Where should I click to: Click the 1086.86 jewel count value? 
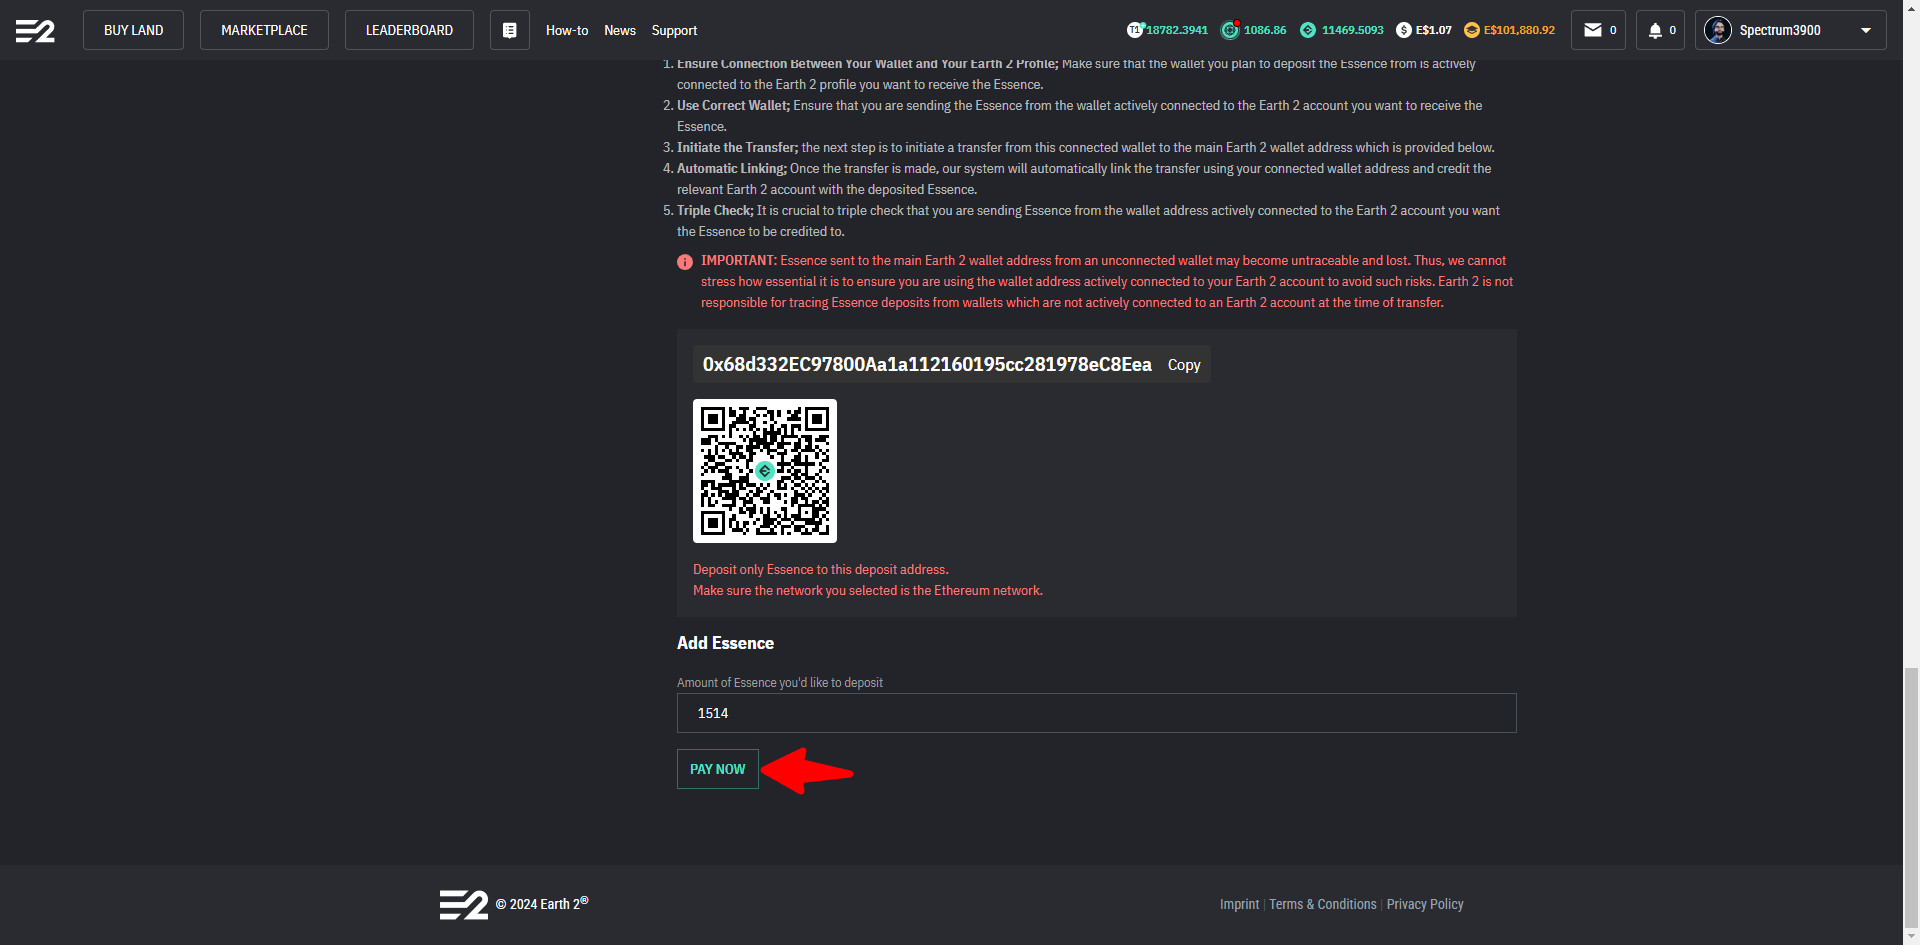pyautogui.click(x=1265, y=30)
